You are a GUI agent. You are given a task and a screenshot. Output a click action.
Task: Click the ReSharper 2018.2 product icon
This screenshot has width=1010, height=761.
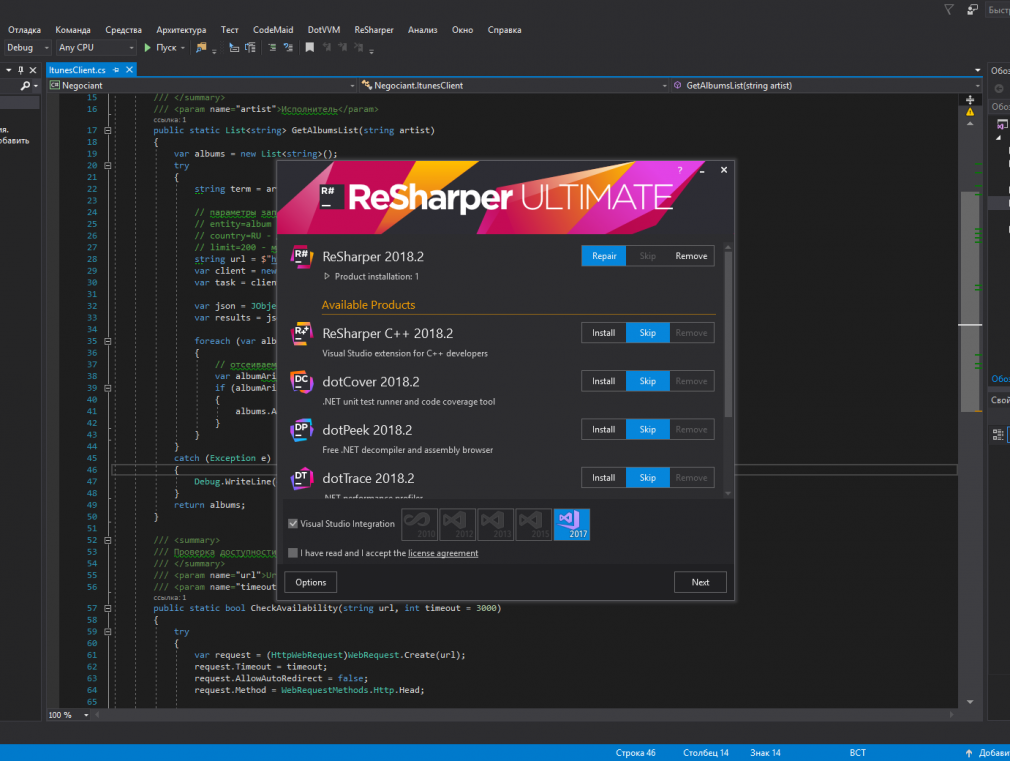pos(301,256)
